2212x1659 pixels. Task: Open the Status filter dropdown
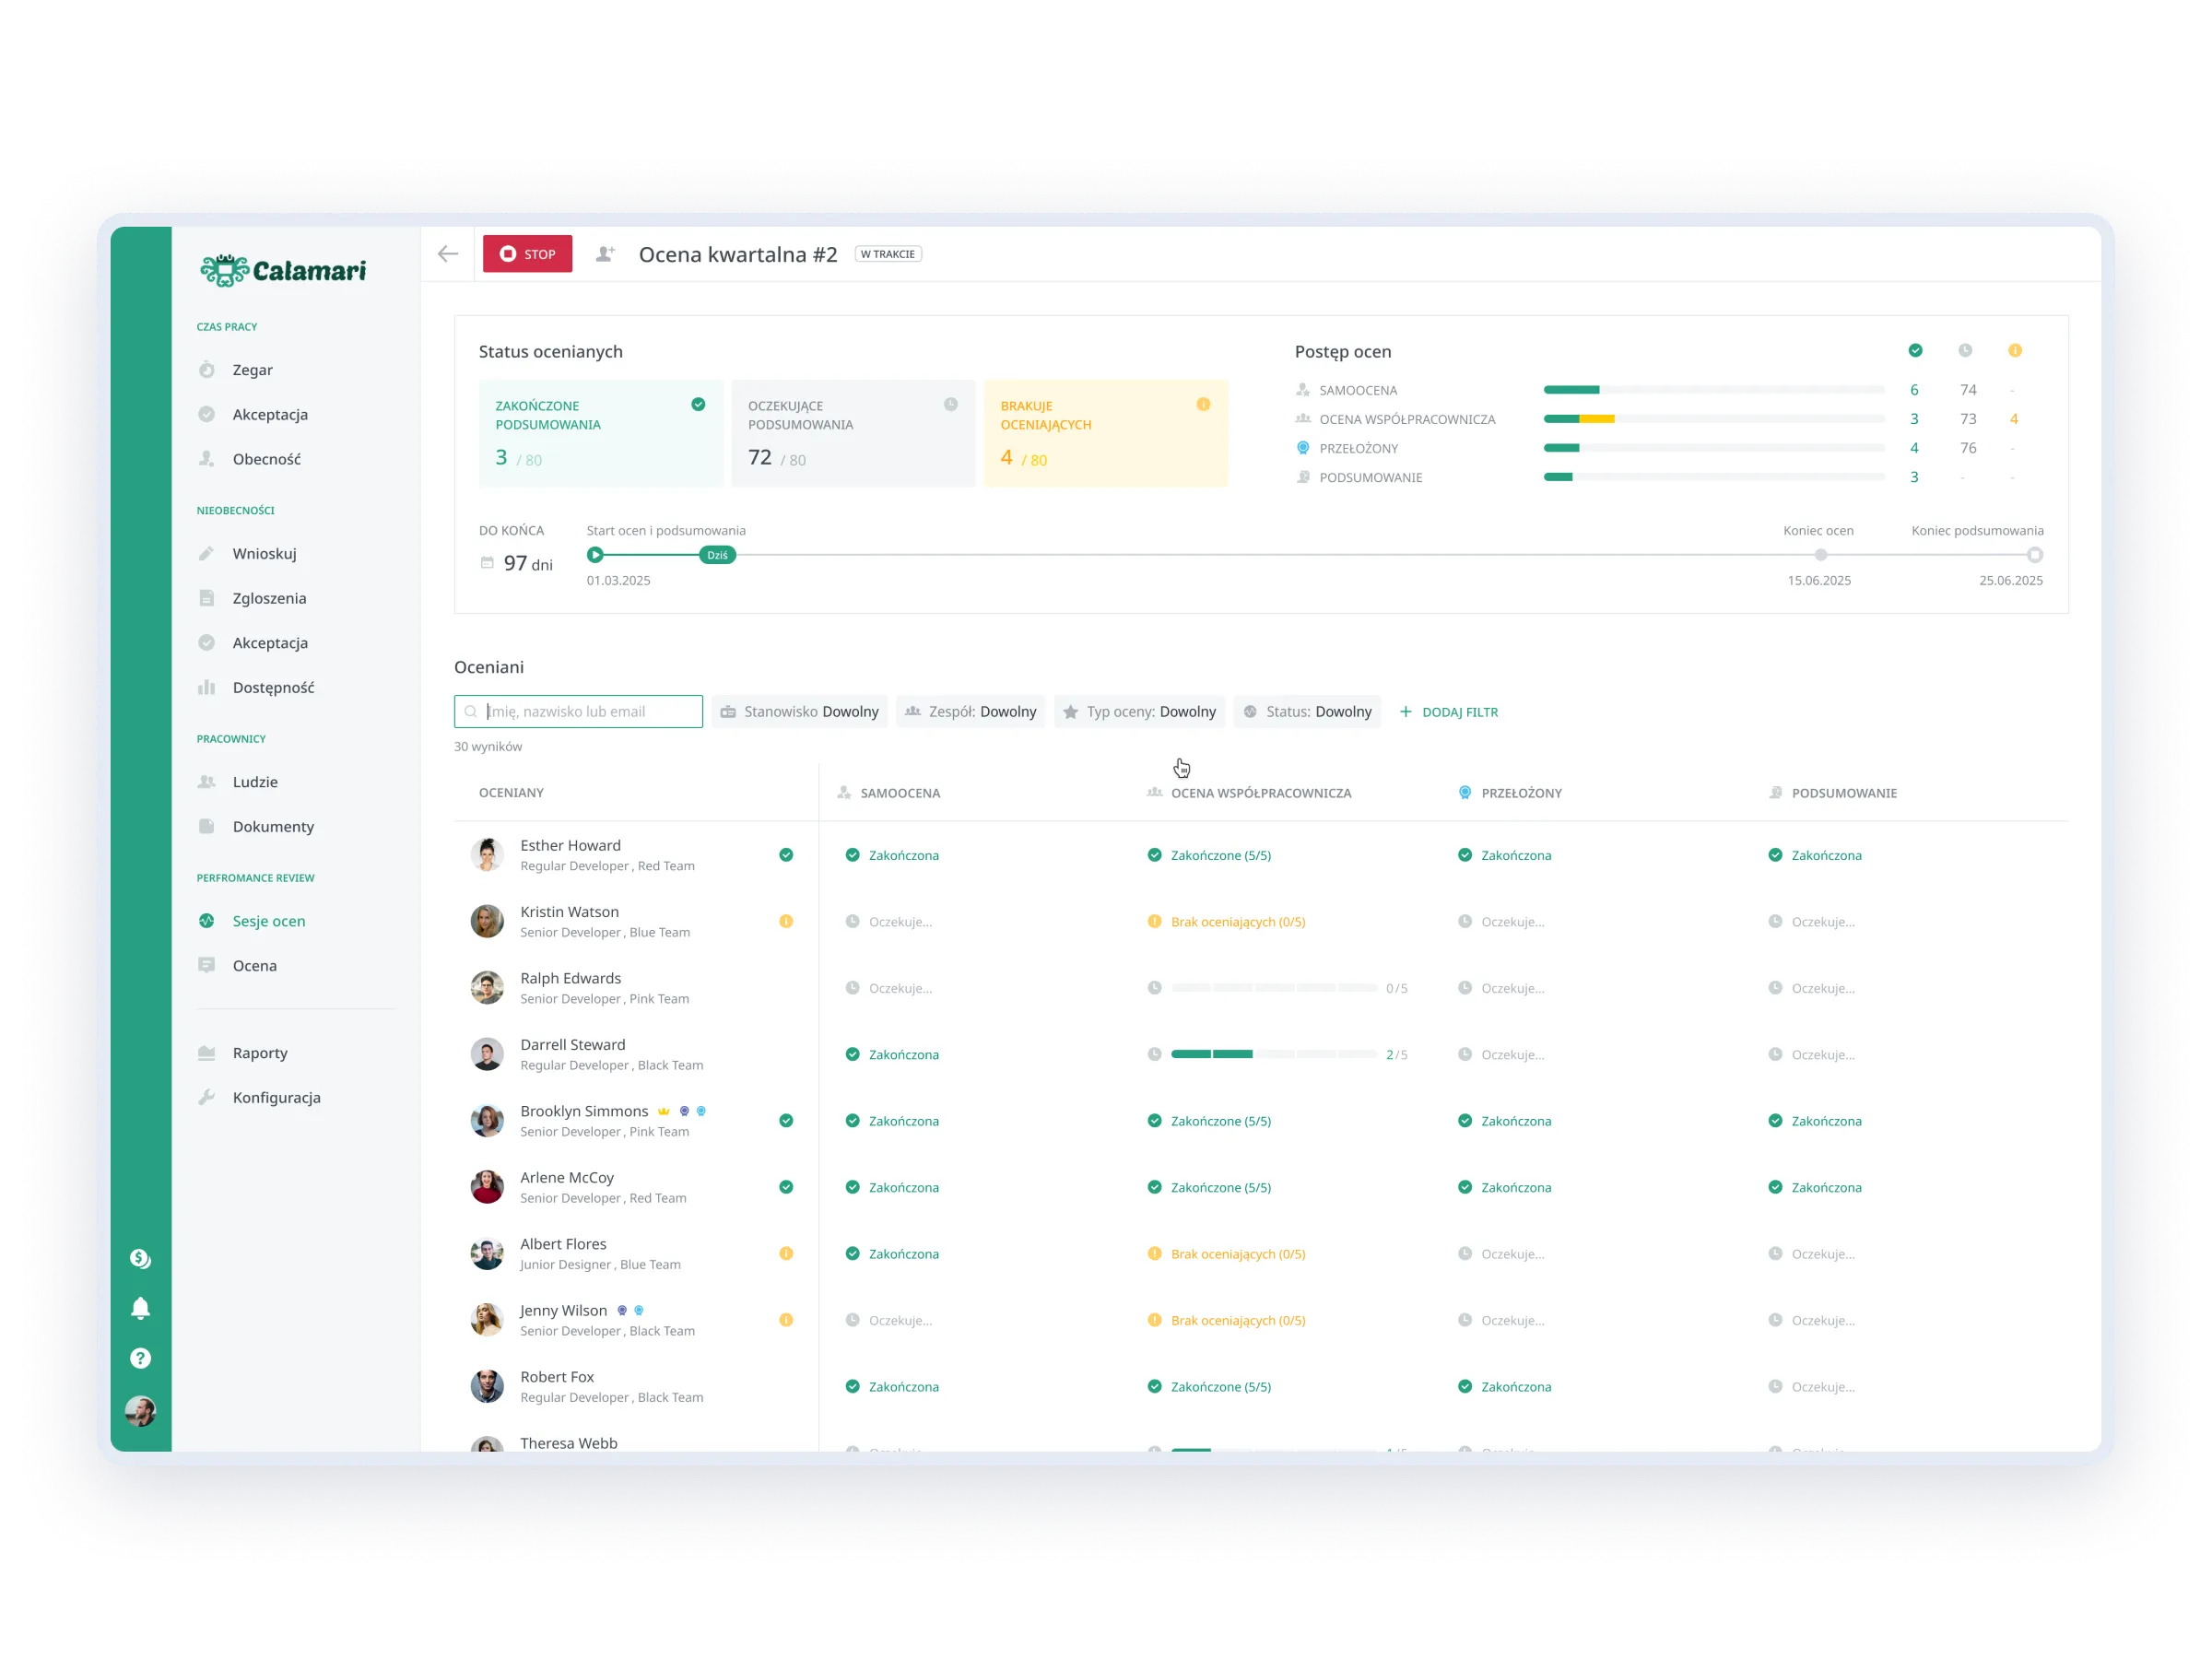coord(1307,712)
